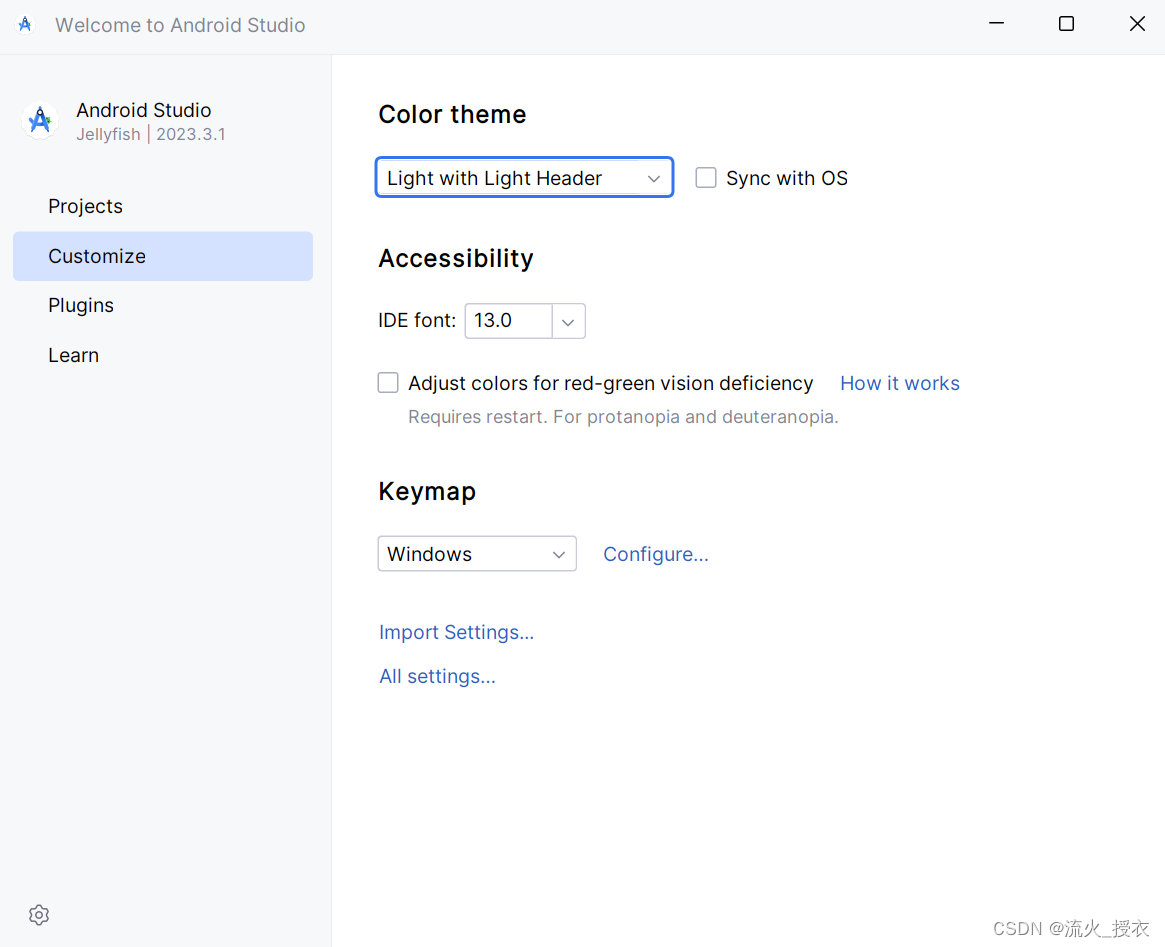
Task: Open the Keymap Windows dropdown
Action: (477, 553)
